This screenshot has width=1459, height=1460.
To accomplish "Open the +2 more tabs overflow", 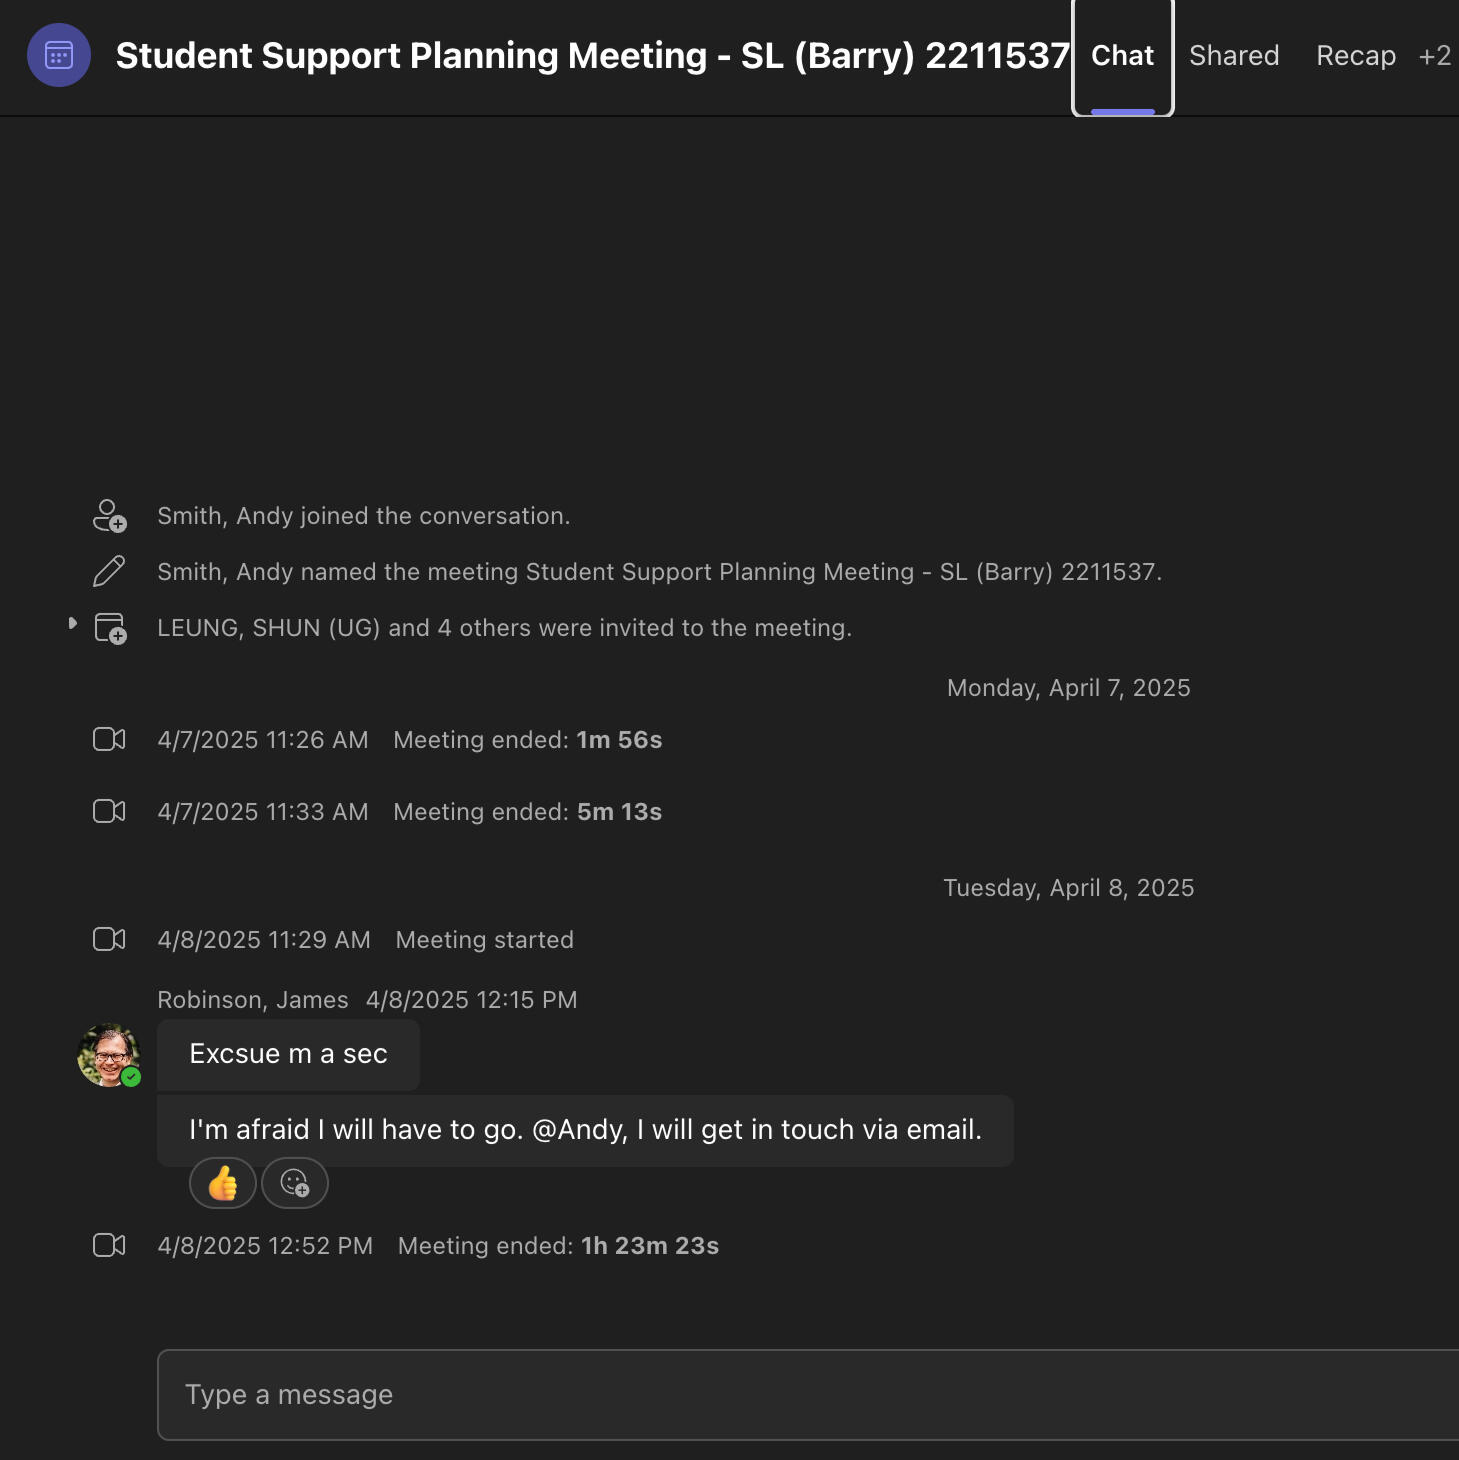I will pos(1434,56).
